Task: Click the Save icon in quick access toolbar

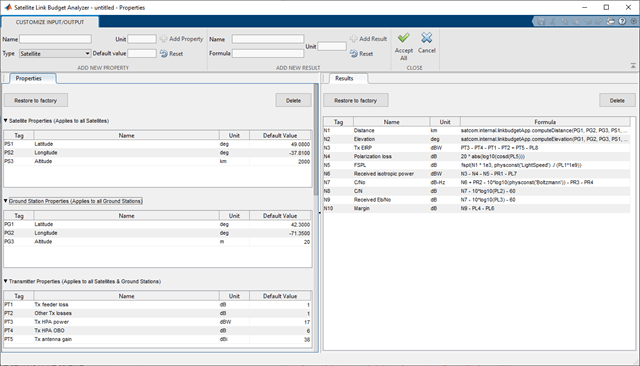Action: [x=541, y=22]
